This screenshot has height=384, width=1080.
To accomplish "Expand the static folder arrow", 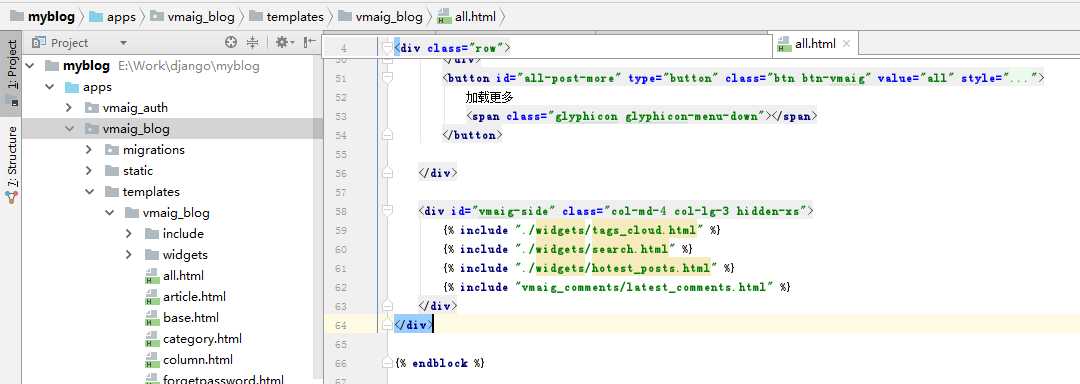I will coord(89,171).
